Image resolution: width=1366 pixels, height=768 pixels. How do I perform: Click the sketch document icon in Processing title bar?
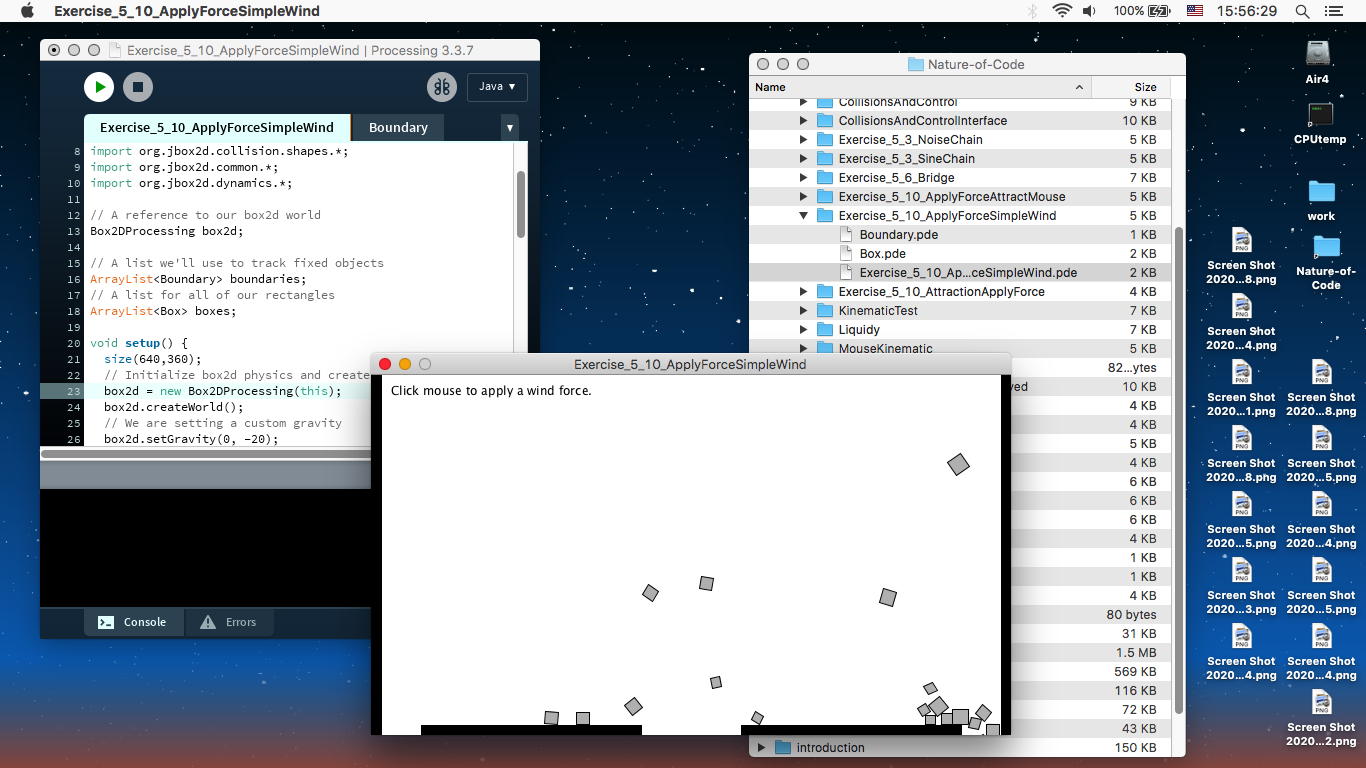click(x=115, y=50)
